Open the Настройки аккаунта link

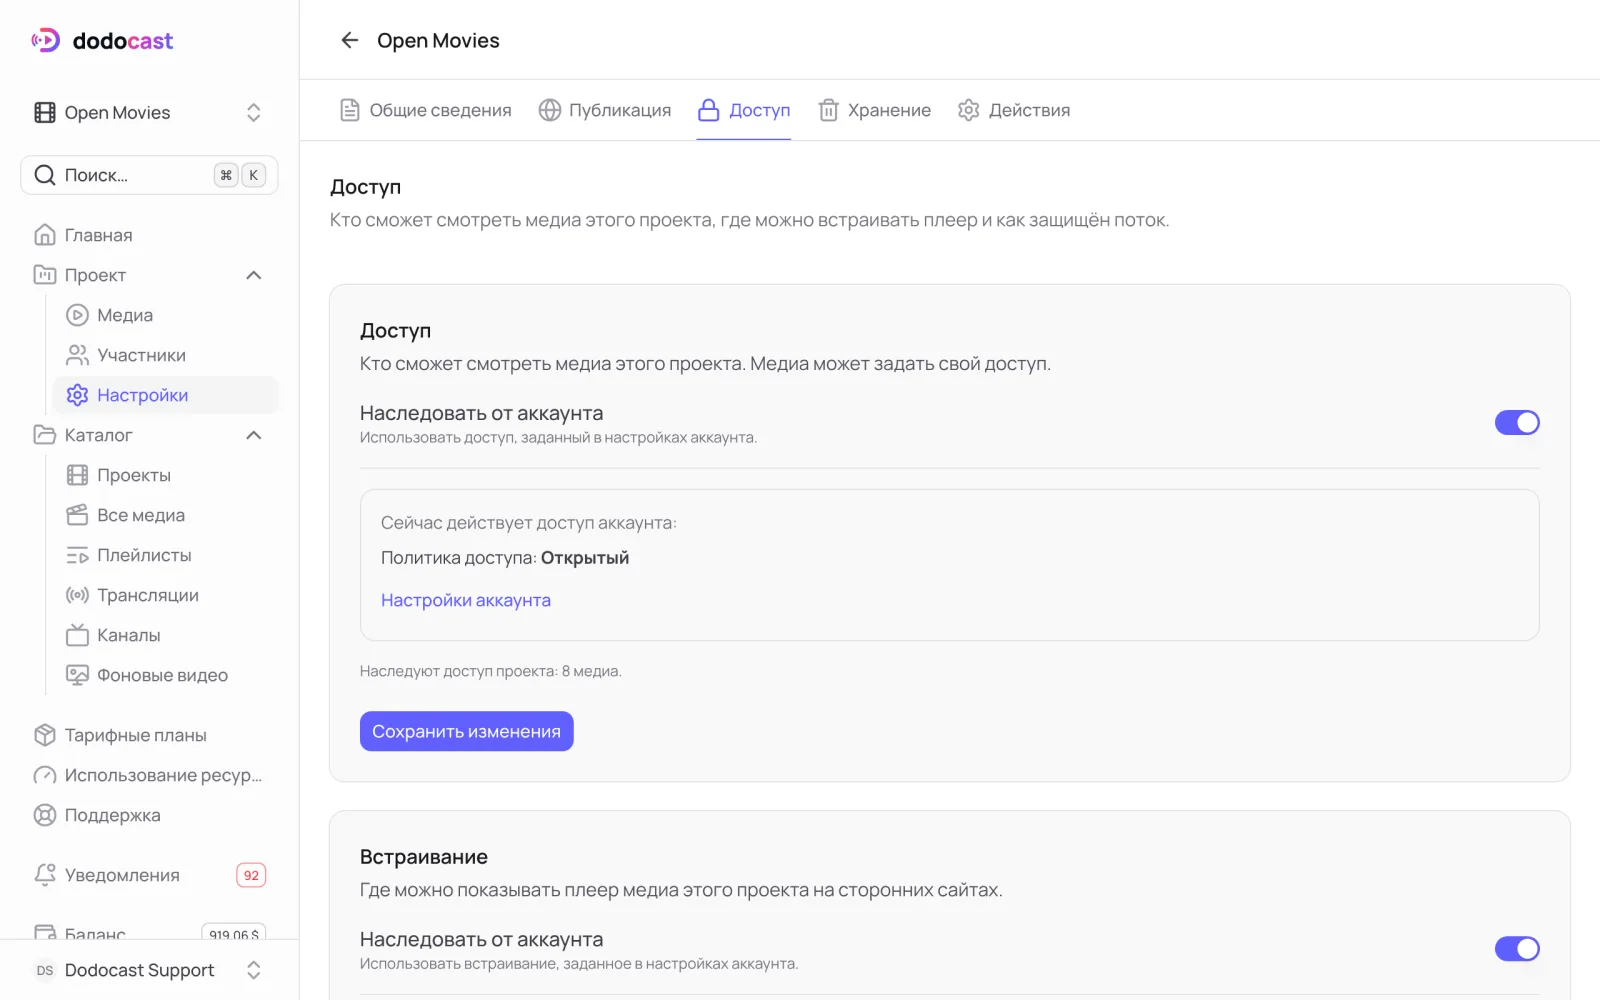(466, 600)
